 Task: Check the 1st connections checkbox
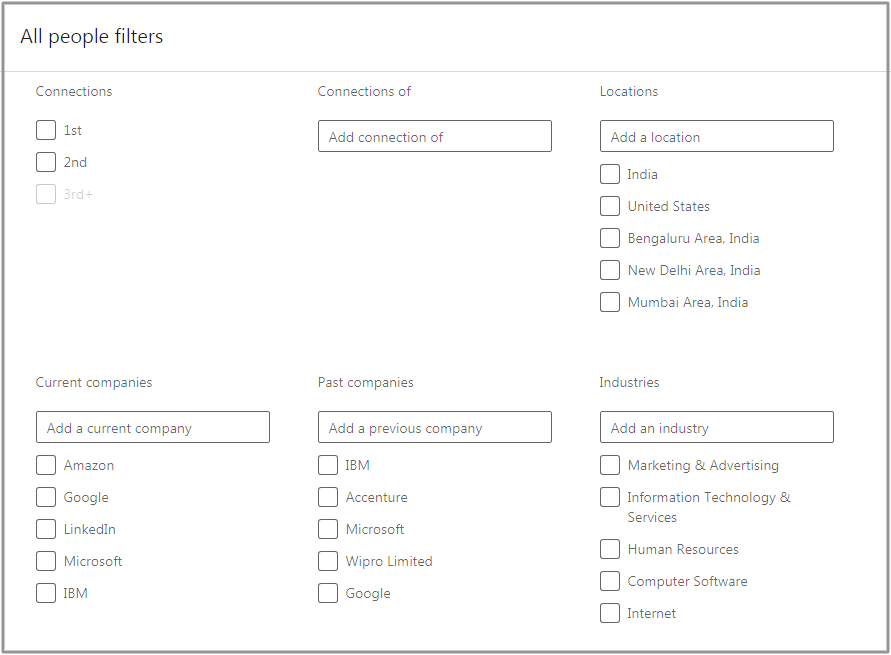coord(46,130)
